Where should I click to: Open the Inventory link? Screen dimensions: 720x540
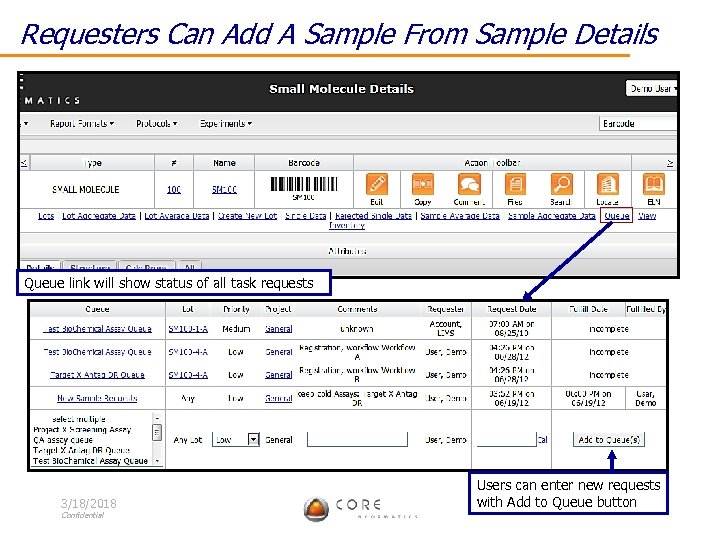(347, 225)
